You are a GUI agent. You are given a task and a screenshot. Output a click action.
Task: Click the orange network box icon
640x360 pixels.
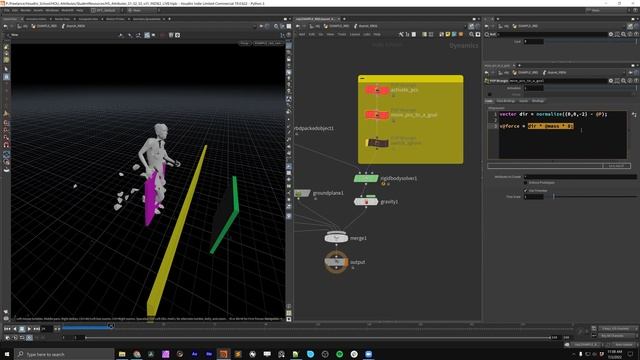(x=461, y=35)
